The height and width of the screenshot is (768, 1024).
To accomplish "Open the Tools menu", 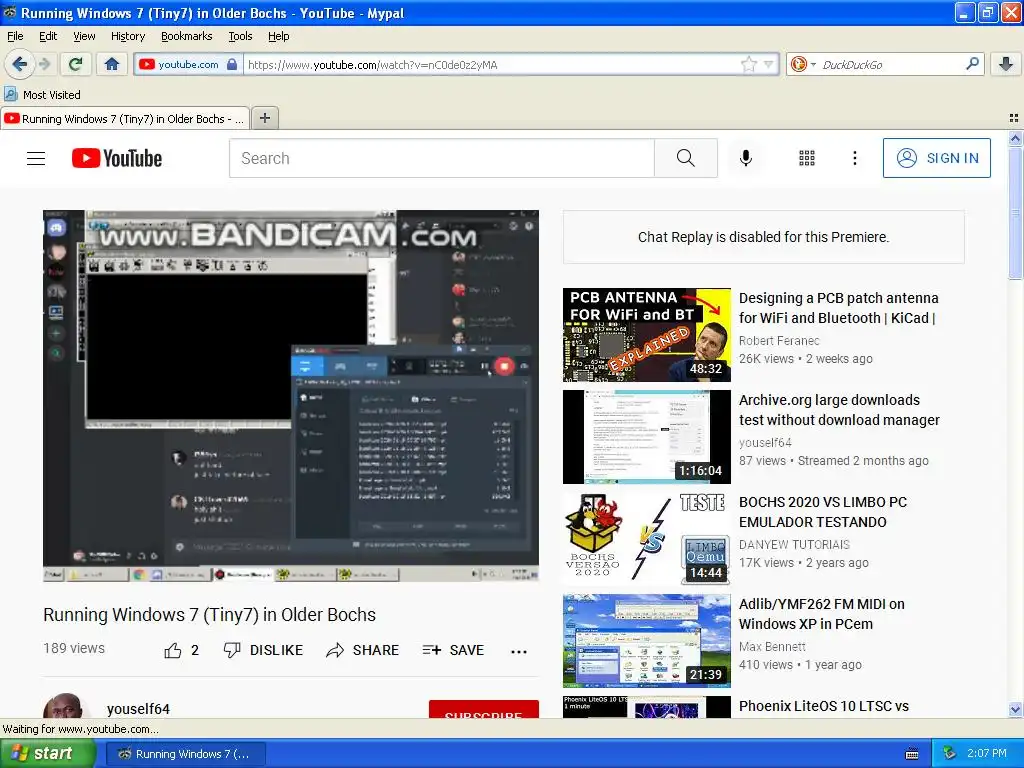I will pyautogui.click(x=240, y=36).
